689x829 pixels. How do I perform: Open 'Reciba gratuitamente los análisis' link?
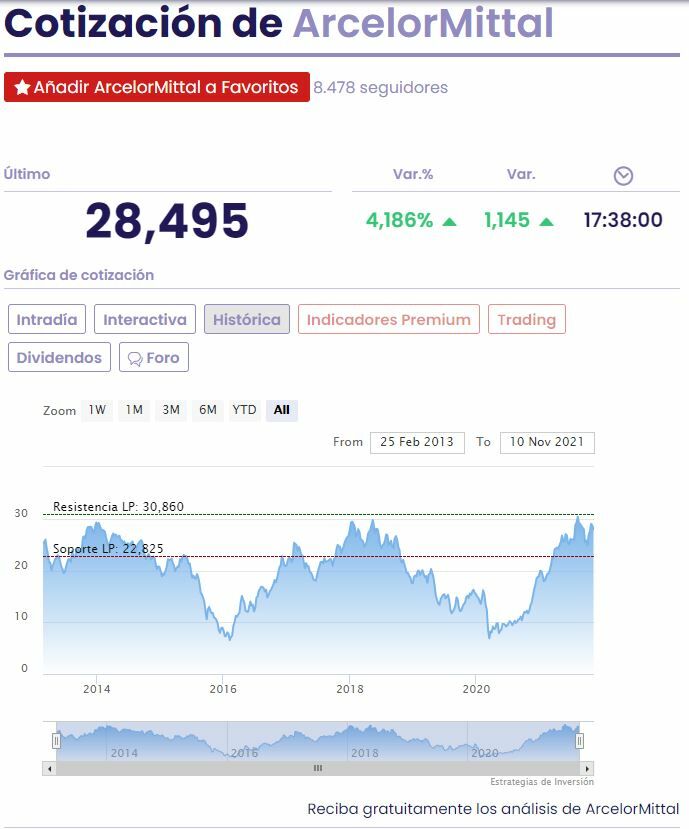coord(493,809)
